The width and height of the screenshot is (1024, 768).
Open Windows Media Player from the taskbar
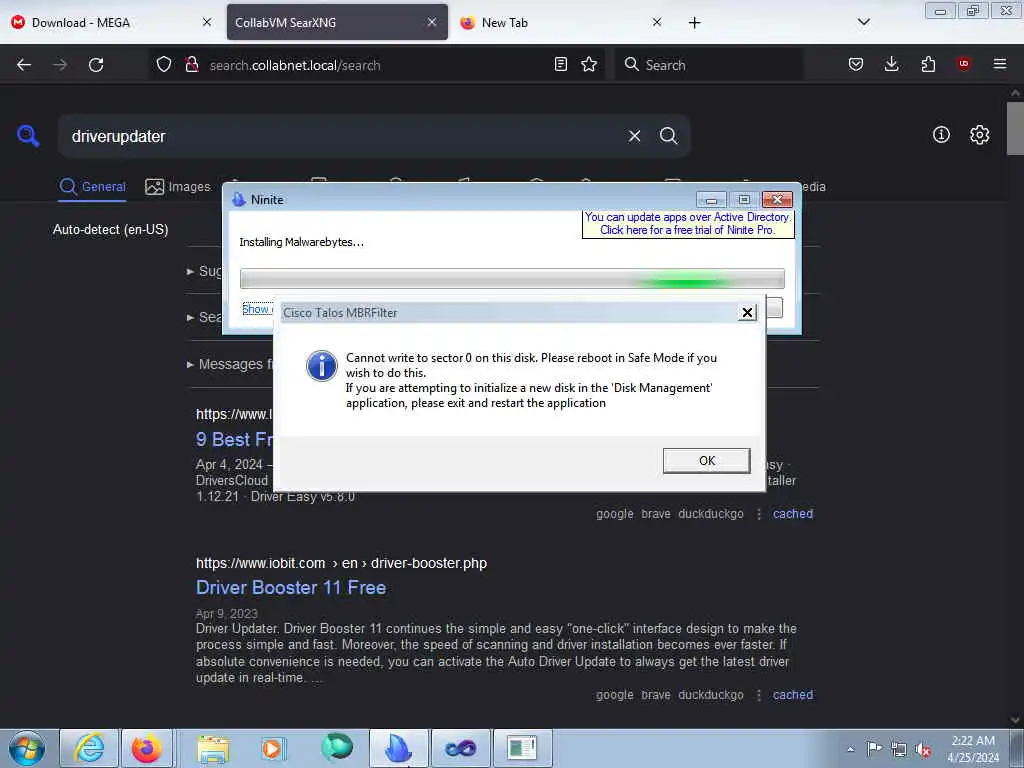tap(272, 748)
